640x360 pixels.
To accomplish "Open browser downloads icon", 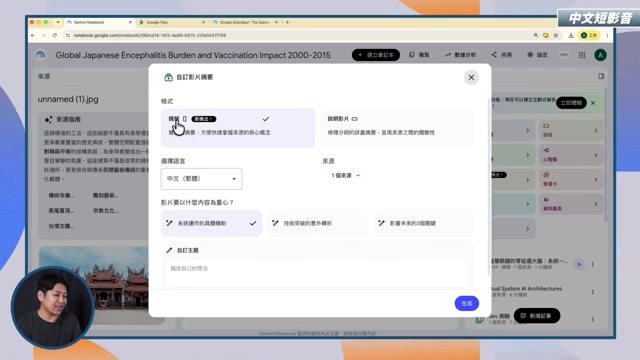I will pos(571,36).
